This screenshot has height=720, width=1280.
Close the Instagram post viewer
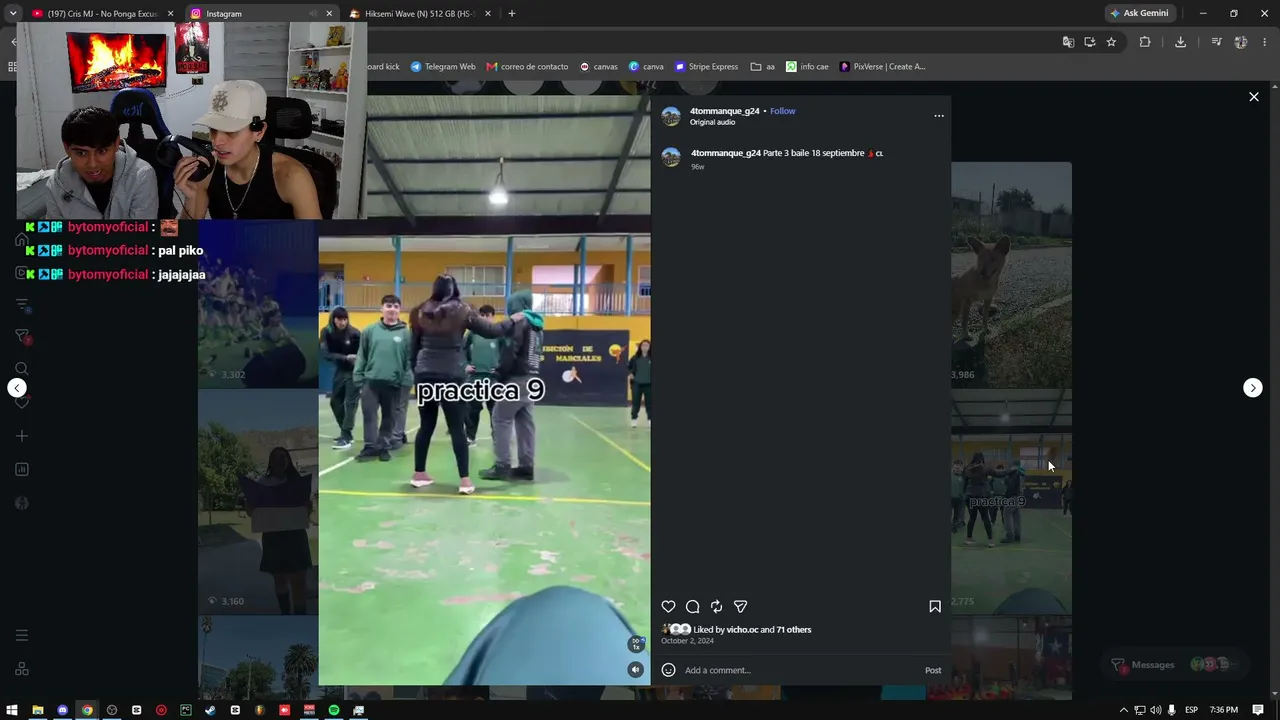1254,97
